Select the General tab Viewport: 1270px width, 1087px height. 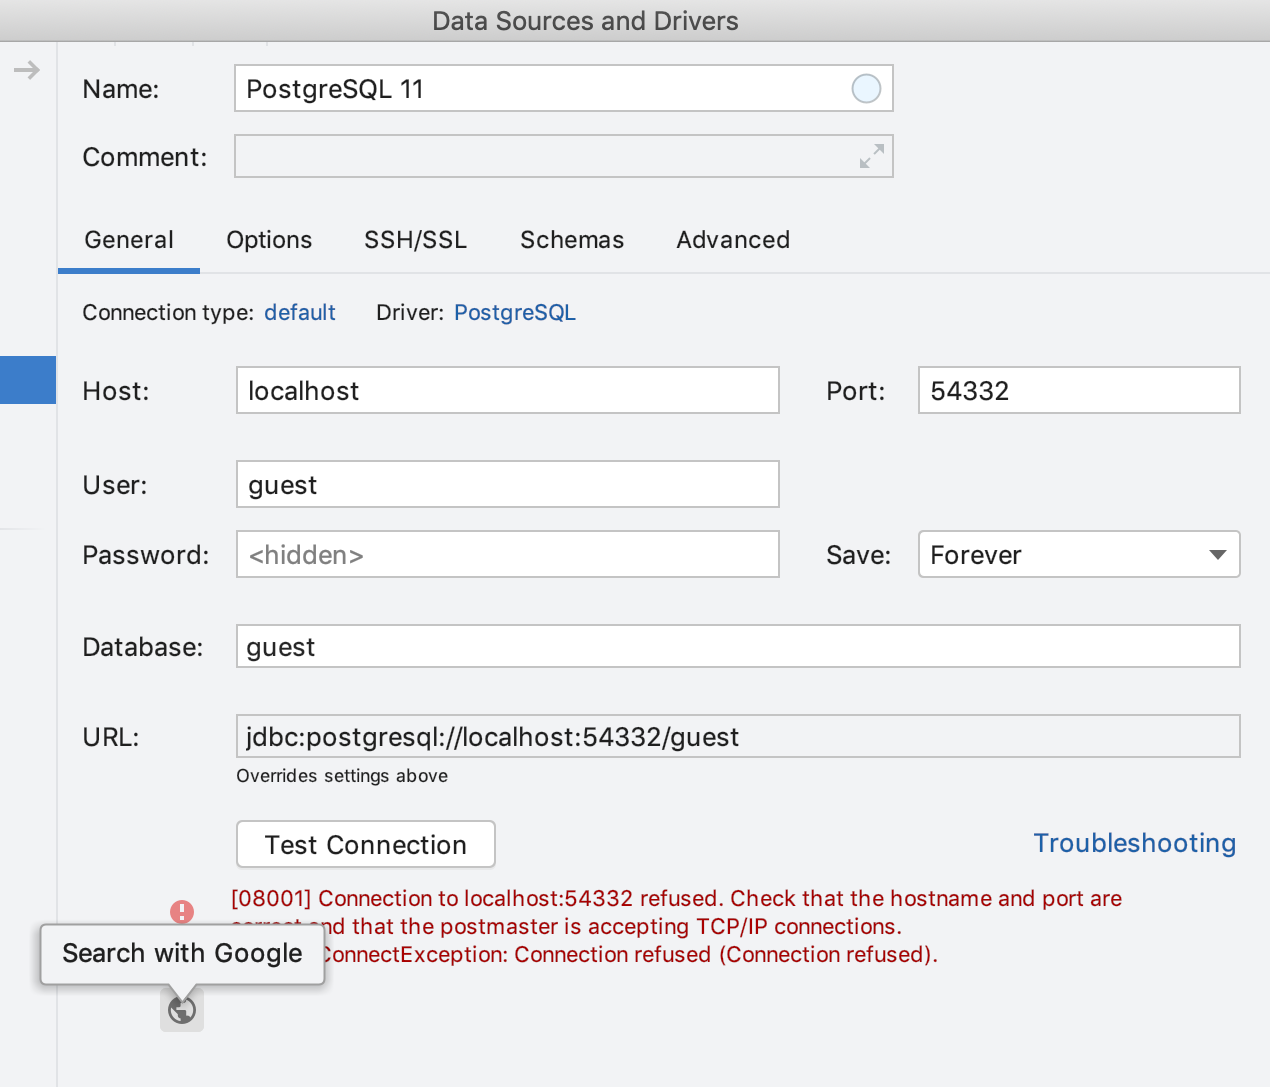point(129,240)
